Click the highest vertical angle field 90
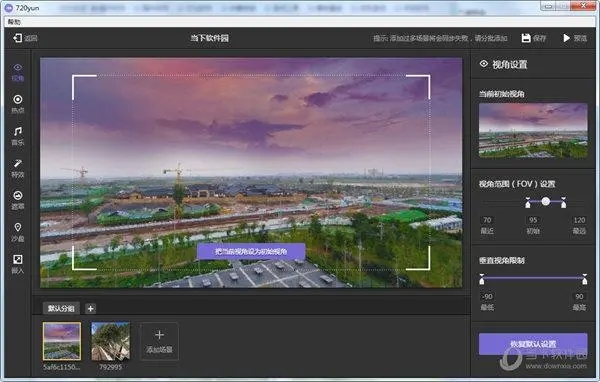600x382 pixels. pyautogui.click(x=579, y=296)
